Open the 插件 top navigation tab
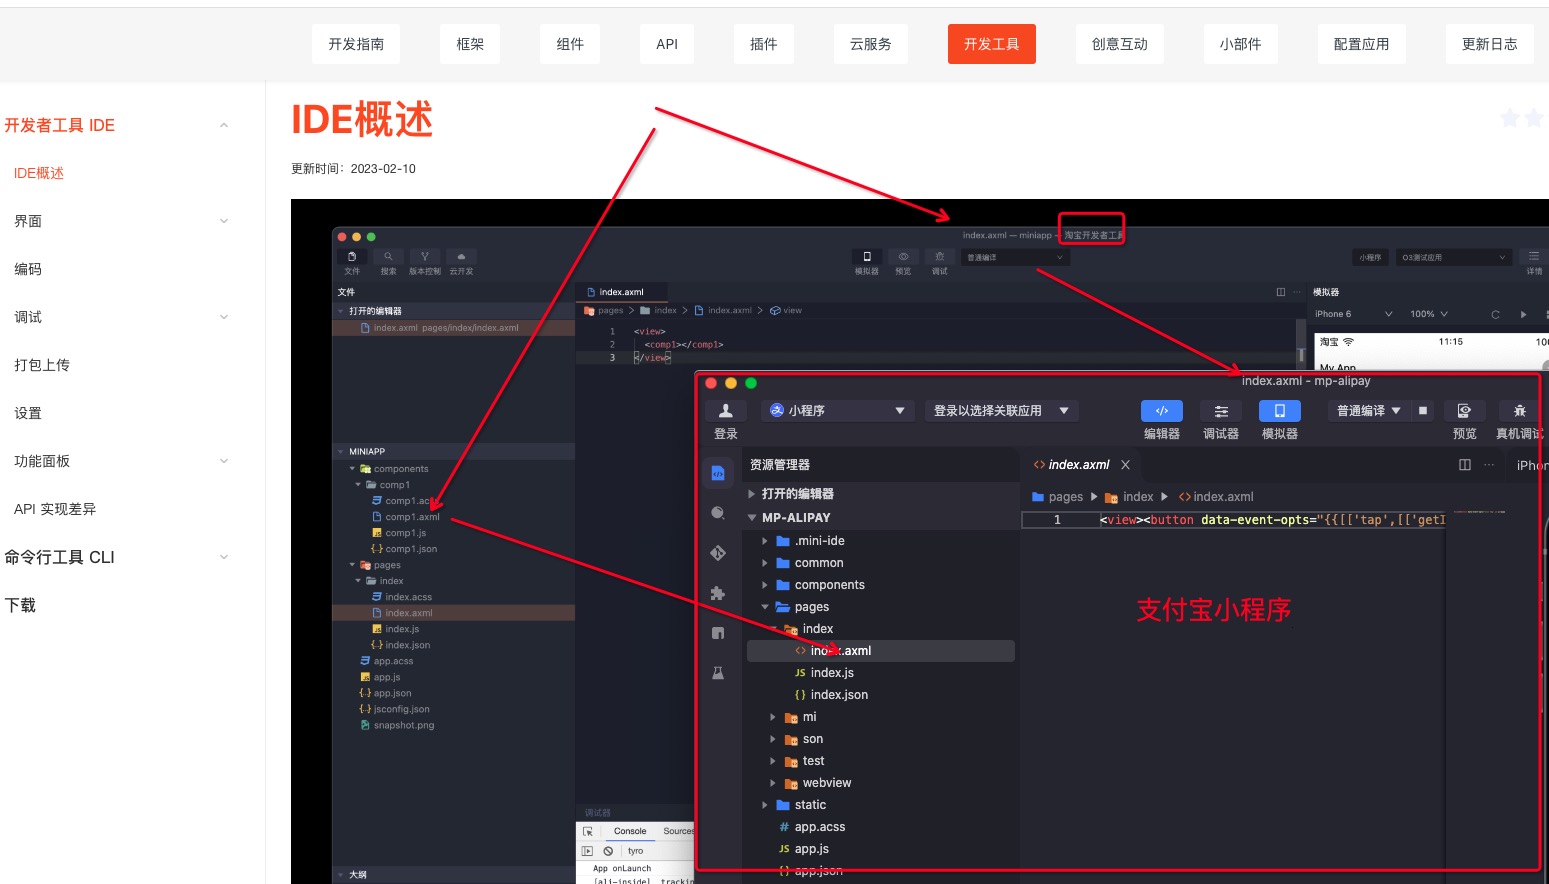This screenshot has width=1549, height=884. pyautogui.click(x=763, y=44)
